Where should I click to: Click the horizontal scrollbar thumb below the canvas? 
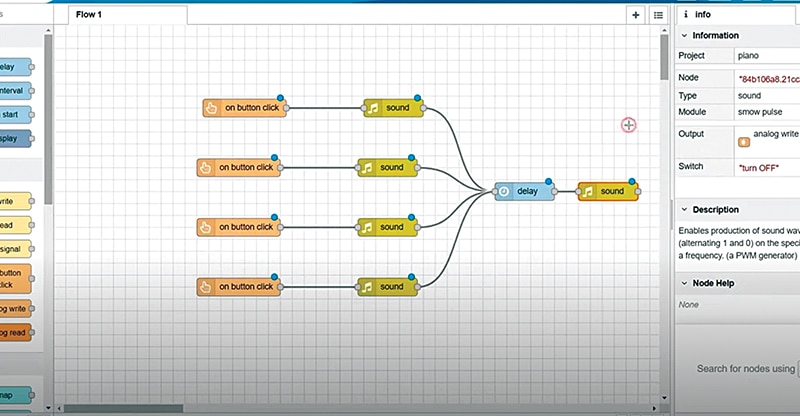tap(123, 408)
